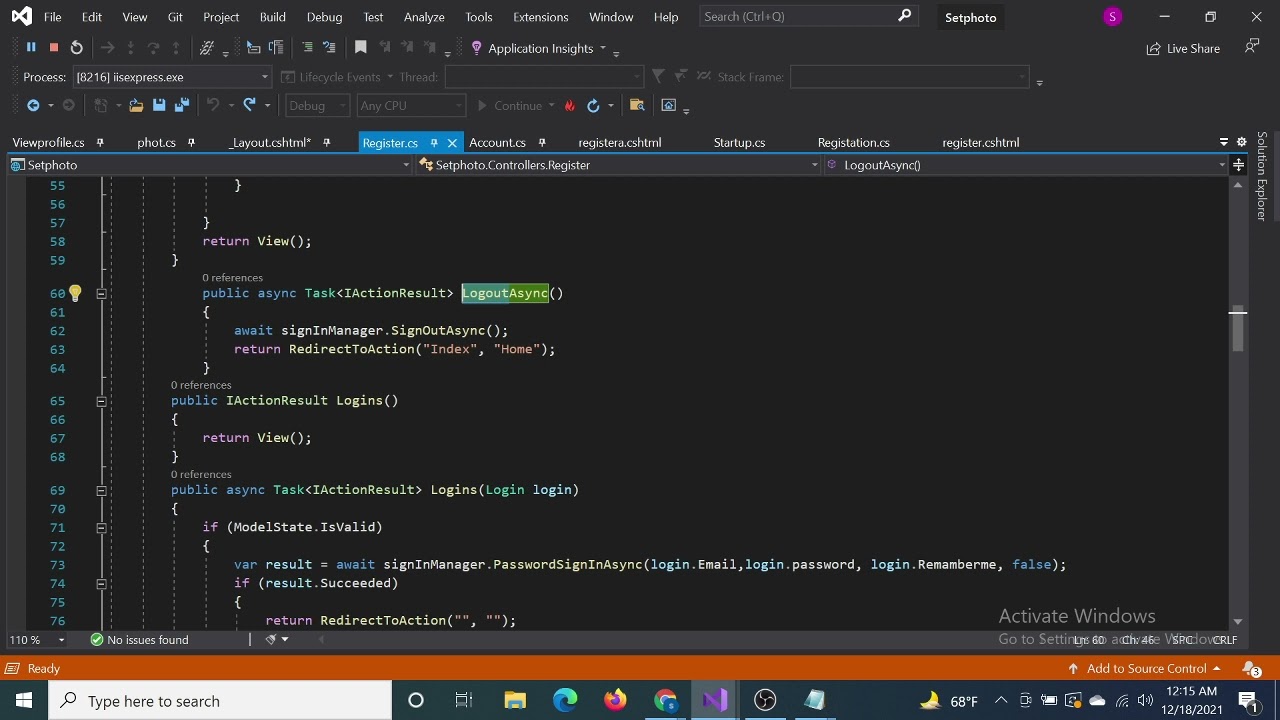Open the feedback icon near Live Share
Screen dimensions: 1280x720
pyautogui.click(x=1252, y=47)
